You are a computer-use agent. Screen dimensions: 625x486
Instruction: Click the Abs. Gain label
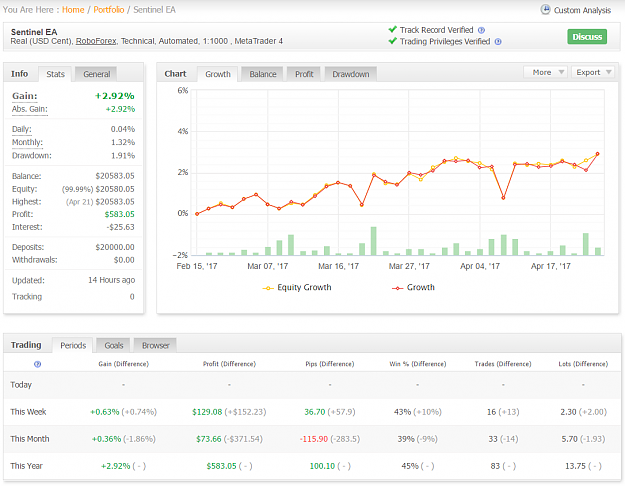pyautogui.click(x=29, y=109)
